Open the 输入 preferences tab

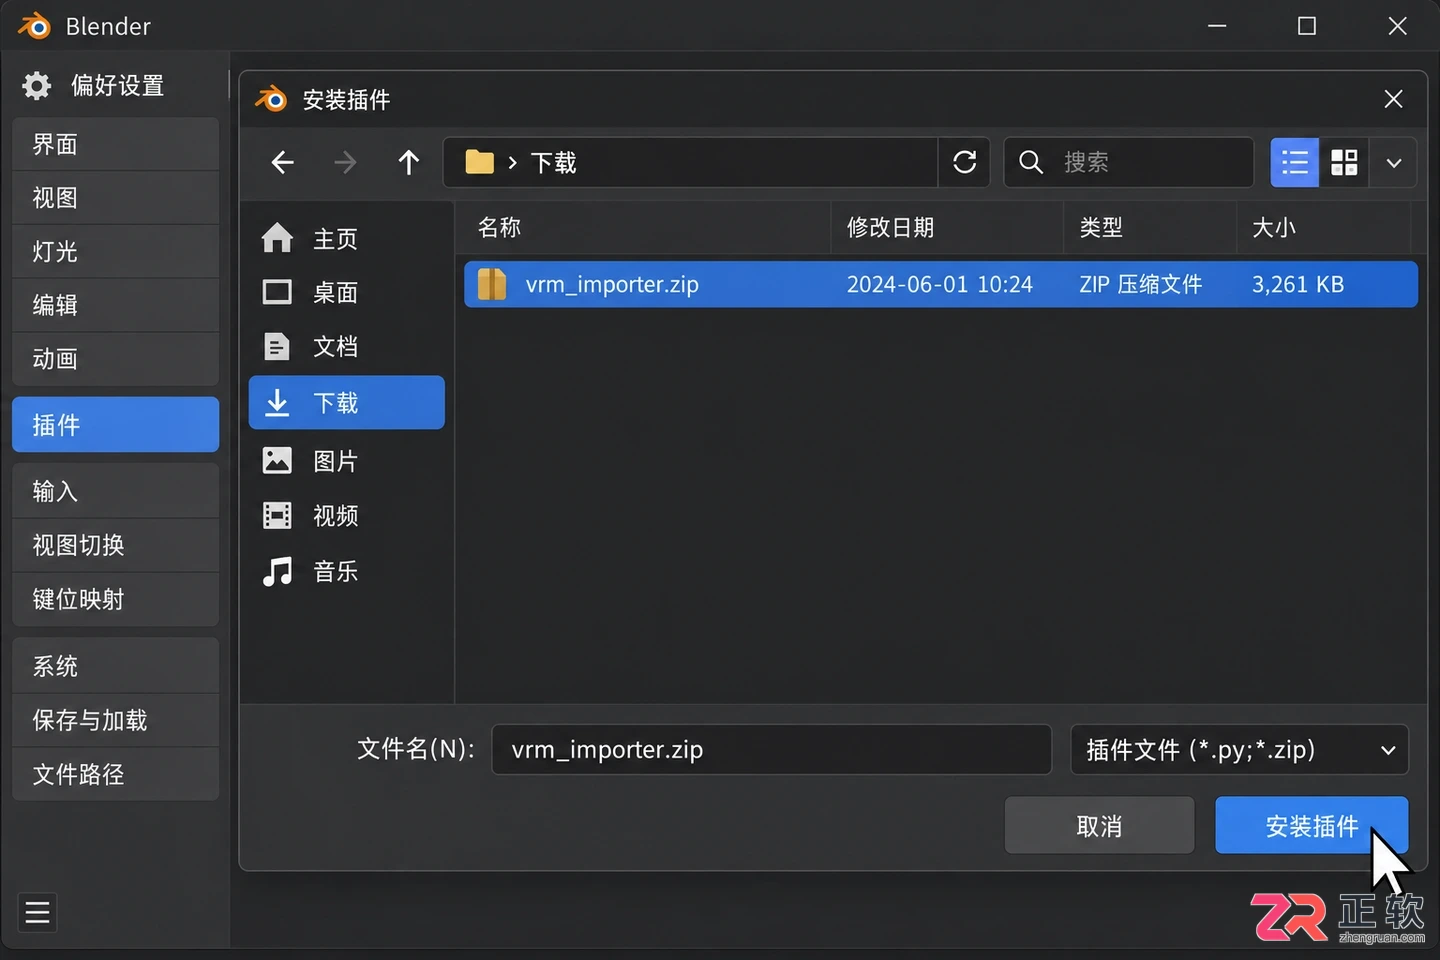click(x=115, y=491)
